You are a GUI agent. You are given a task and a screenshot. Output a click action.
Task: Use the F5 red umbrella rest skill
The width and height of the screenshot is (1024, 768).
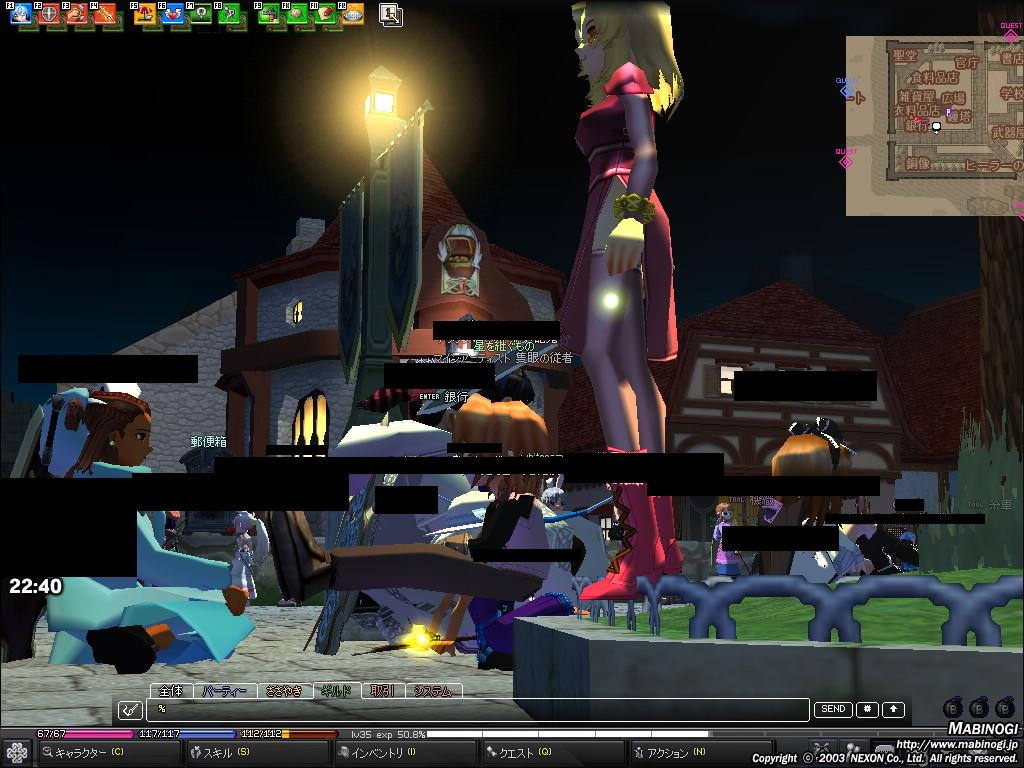[x=145, y=14]
